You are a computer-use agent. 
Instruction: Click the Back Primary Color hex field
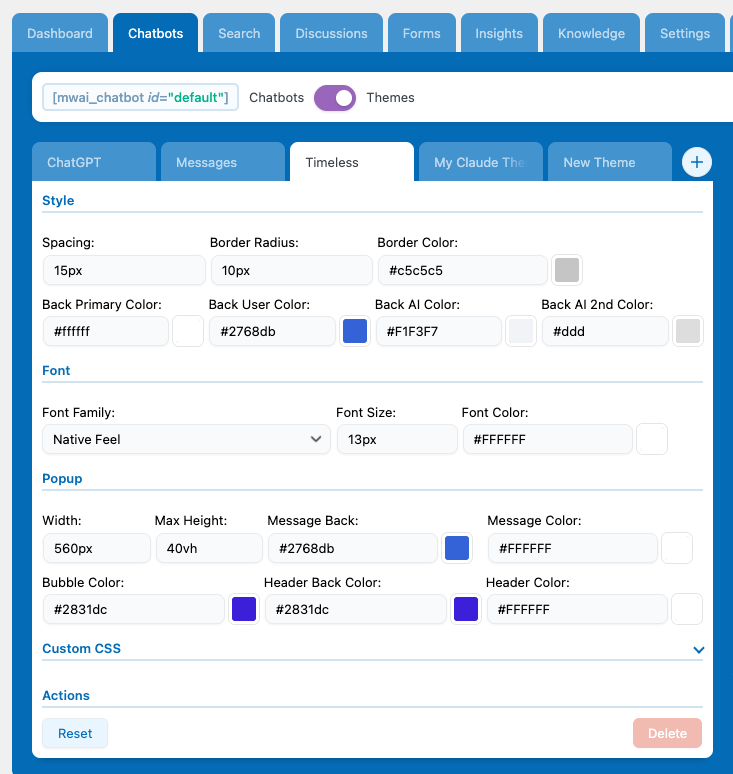(x=106, y=331)
